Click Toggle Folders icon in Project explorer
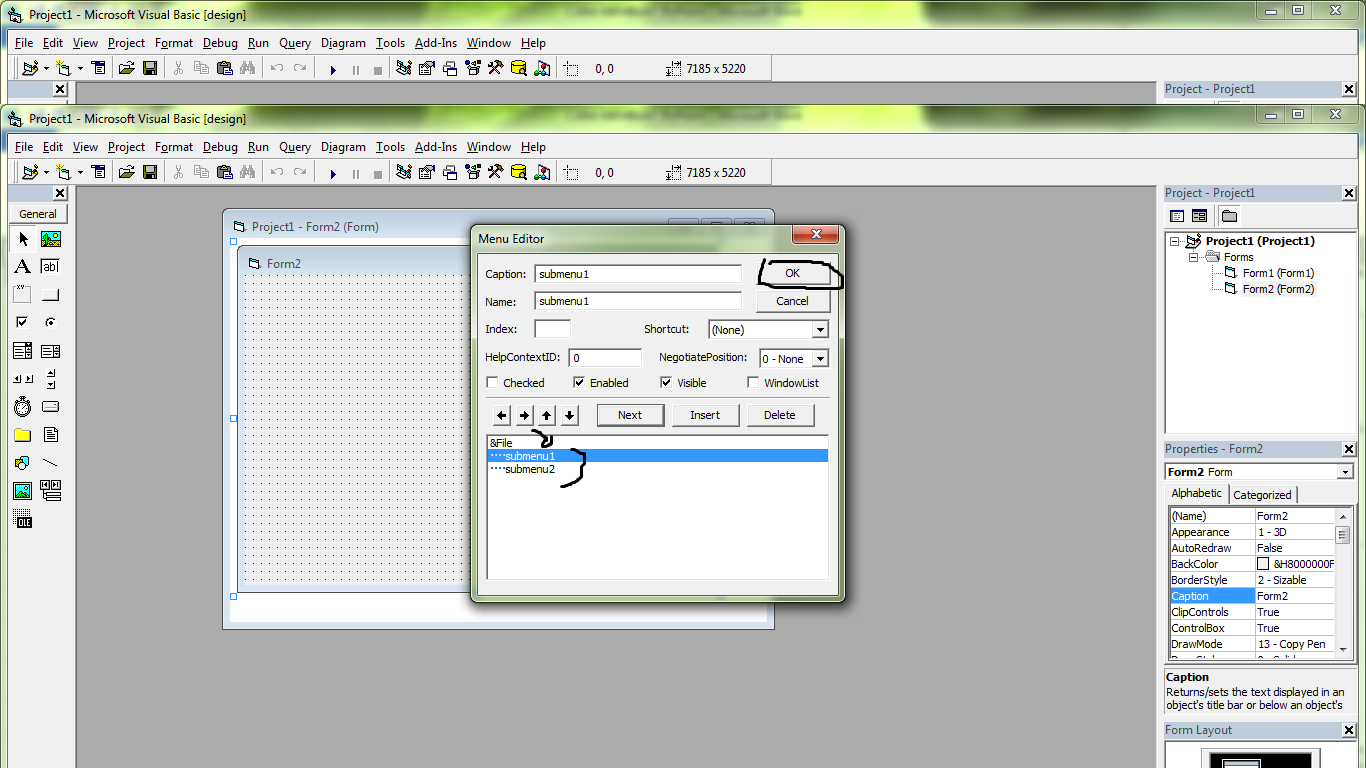 (1229, 216)
